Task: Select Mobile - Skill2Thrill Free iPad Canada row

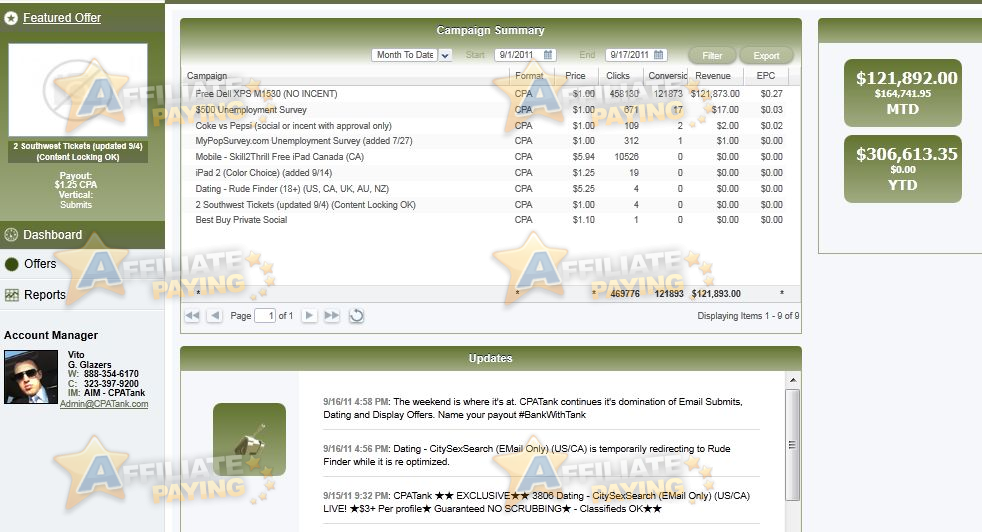Action: pos(490,157)
